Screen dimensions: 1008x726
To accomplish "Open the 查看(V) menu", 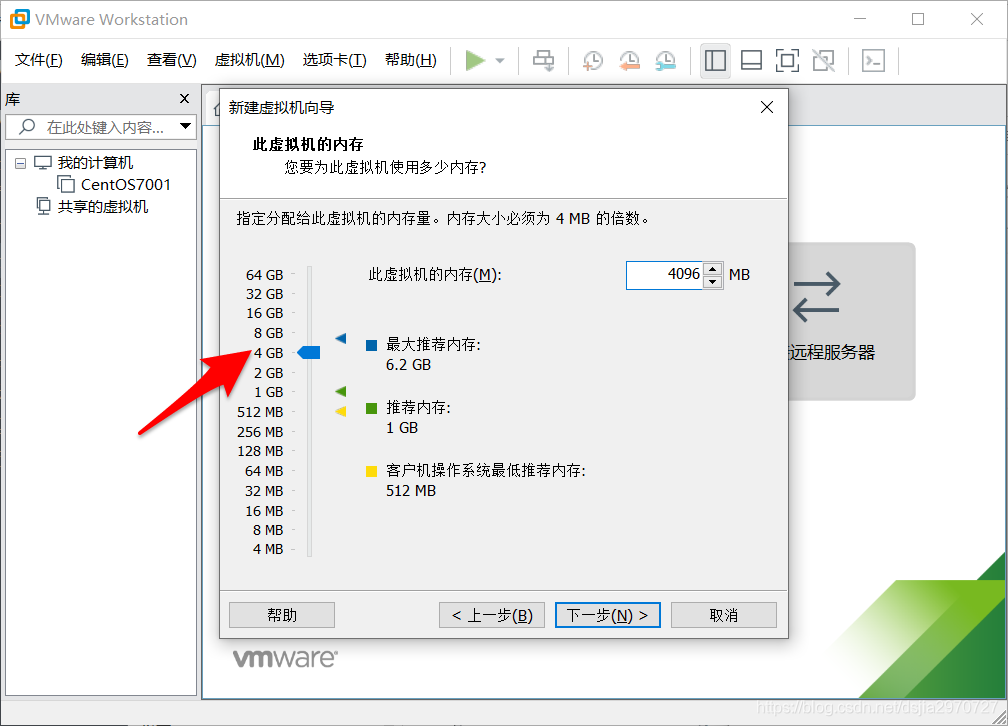I will coord(171,60).
